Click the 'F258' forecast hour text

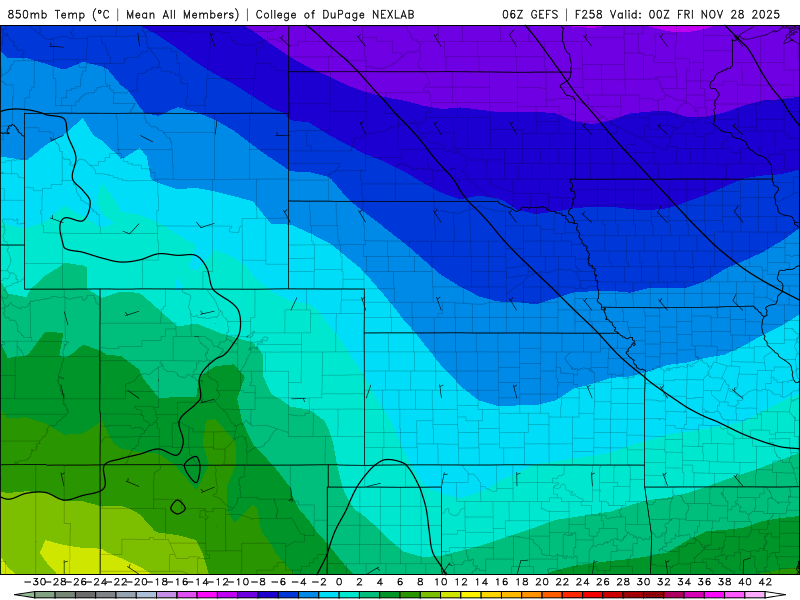(590, 14)
